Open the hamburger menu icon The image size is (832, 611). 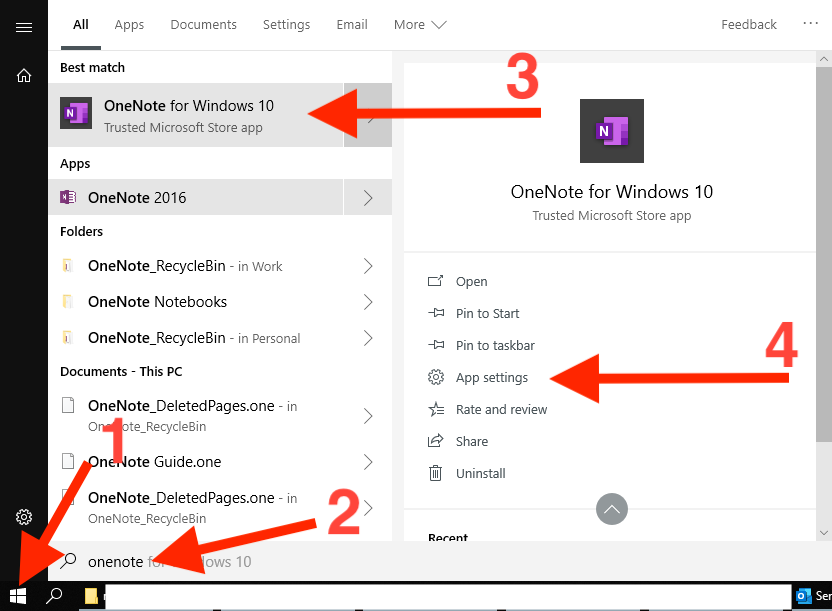[x=24, y=27]
